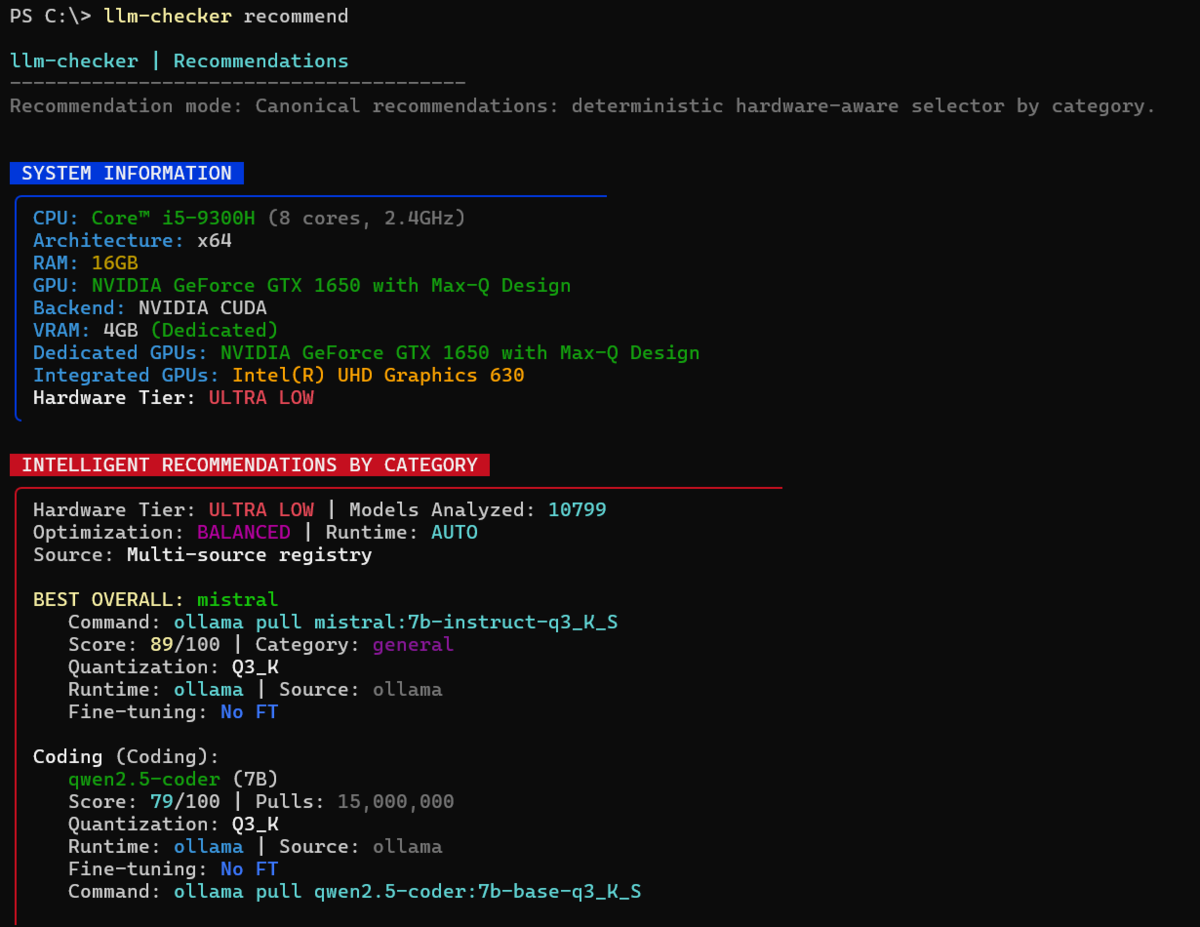Click the SYSTEM INFORMATION header badge
This screenshot has height=927, width=1200.
[127, 173]
